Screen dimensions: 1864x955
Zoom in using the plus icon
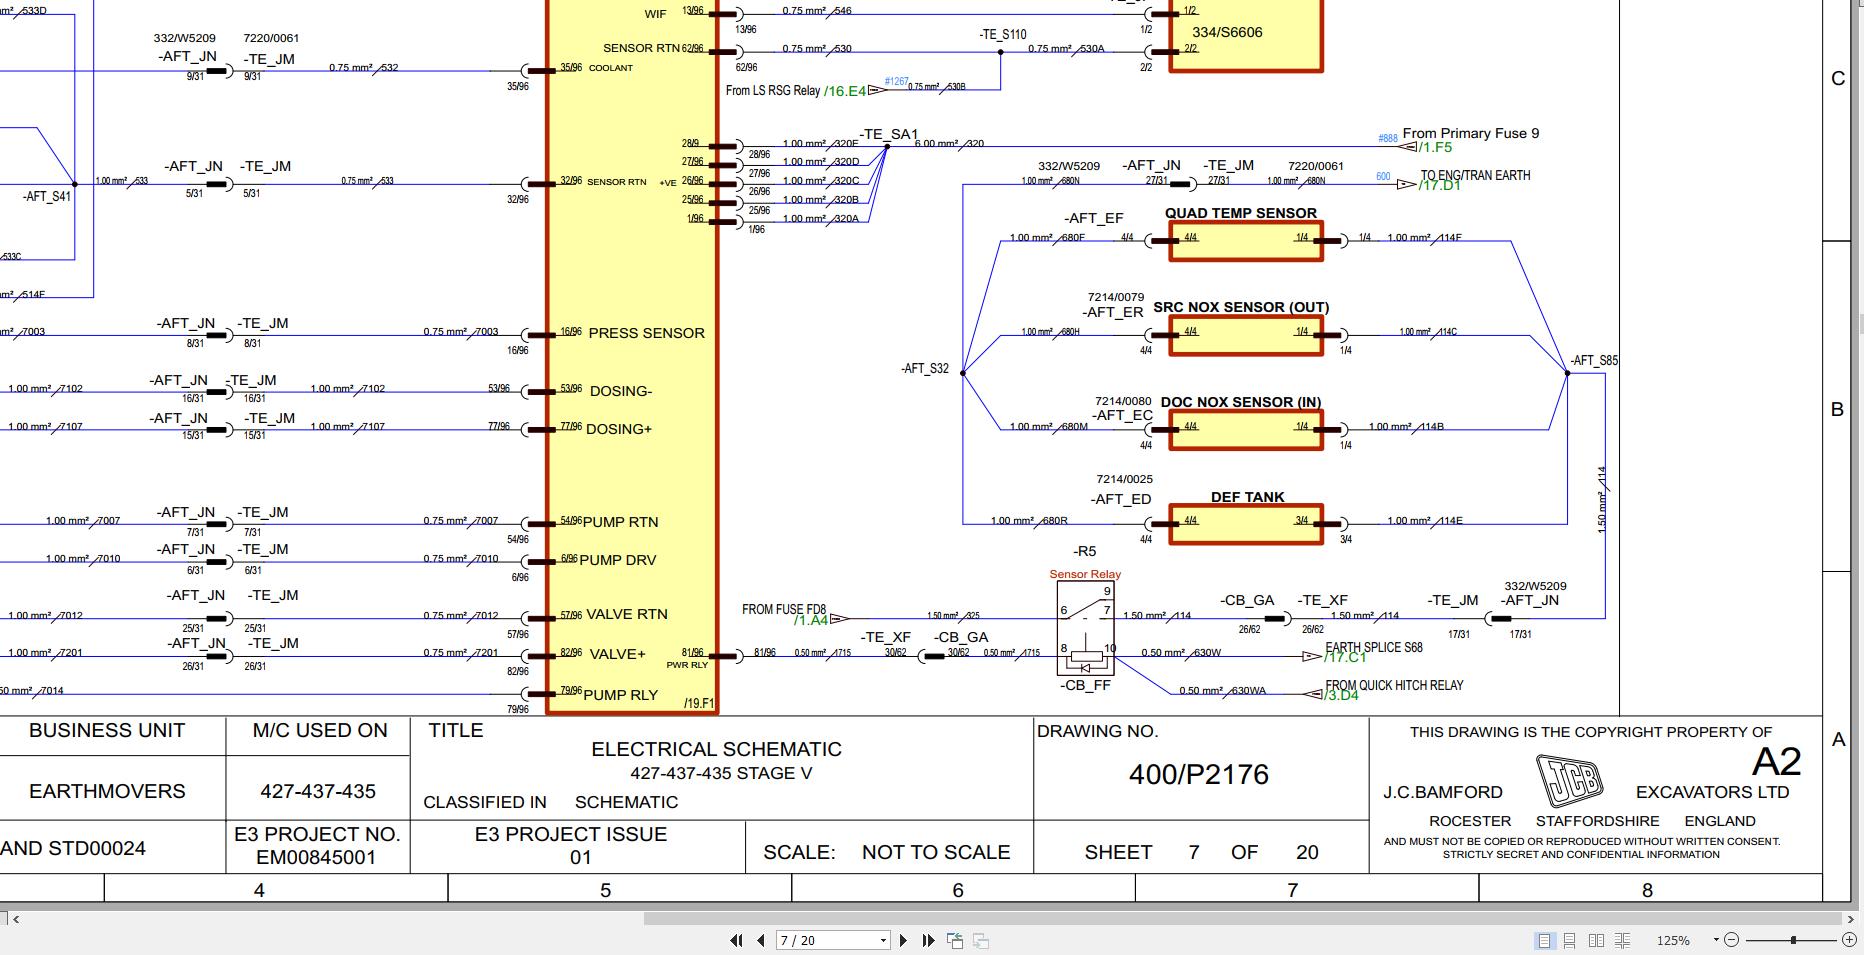click(x=1849, y=940)
